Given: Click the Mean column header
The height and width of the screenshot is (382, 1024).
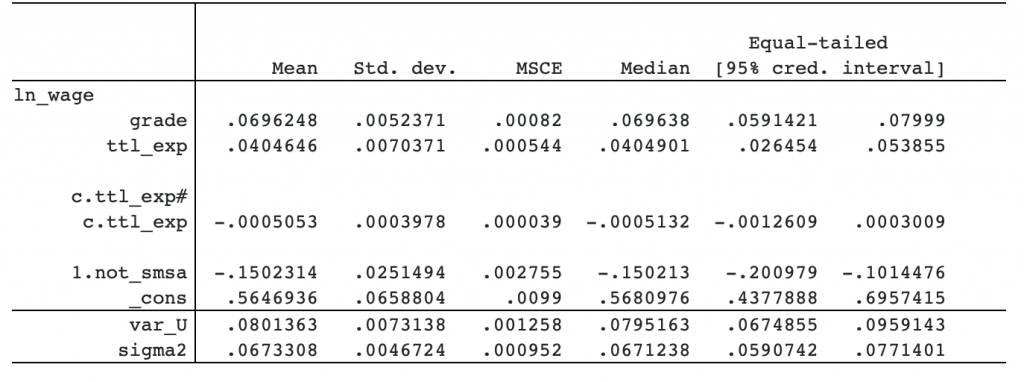Looking at the screenshot, I should tap(295, 68).
